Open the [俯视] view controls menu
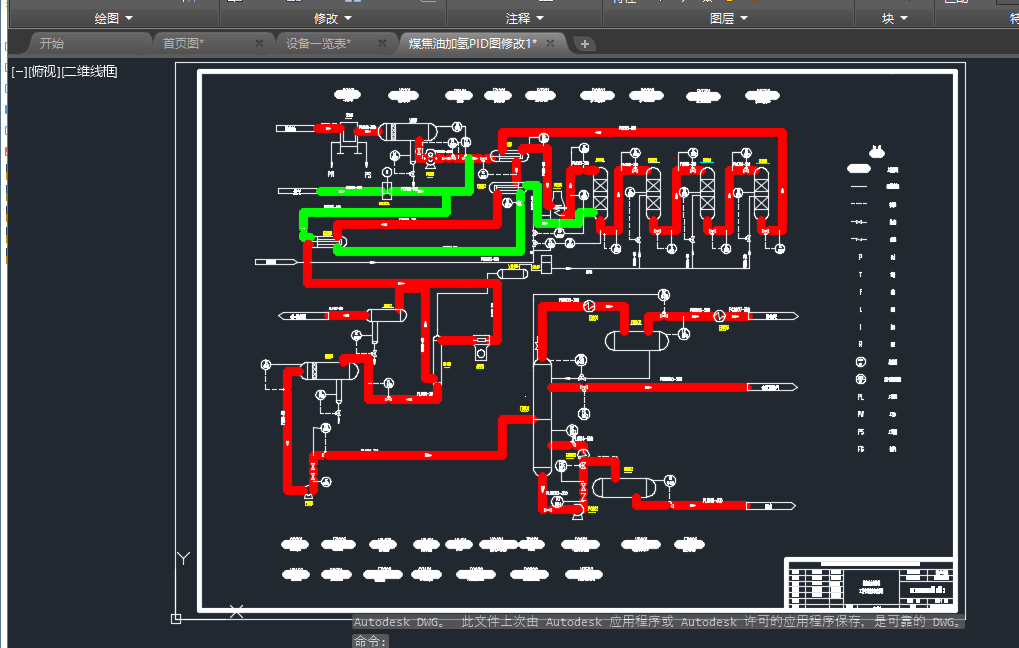The width and height of the screenshot is (1019, 648). coord(44,71)
